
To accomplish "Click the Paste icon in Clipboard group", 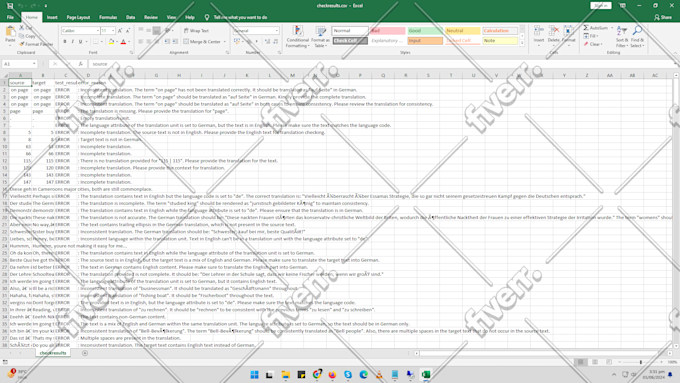I will (10, 32).
